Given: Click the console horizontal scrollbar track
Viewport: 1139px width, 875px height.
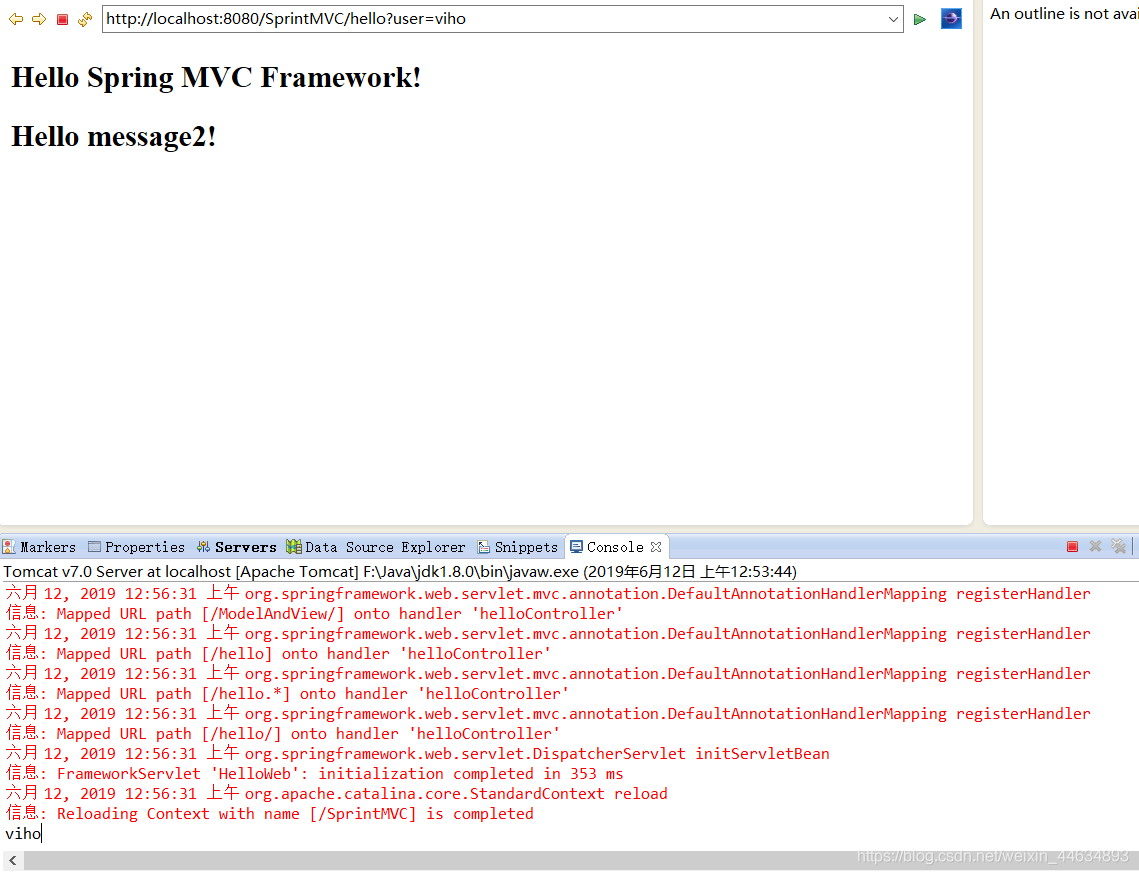Looking at the screenshot, I should (579, 860).
